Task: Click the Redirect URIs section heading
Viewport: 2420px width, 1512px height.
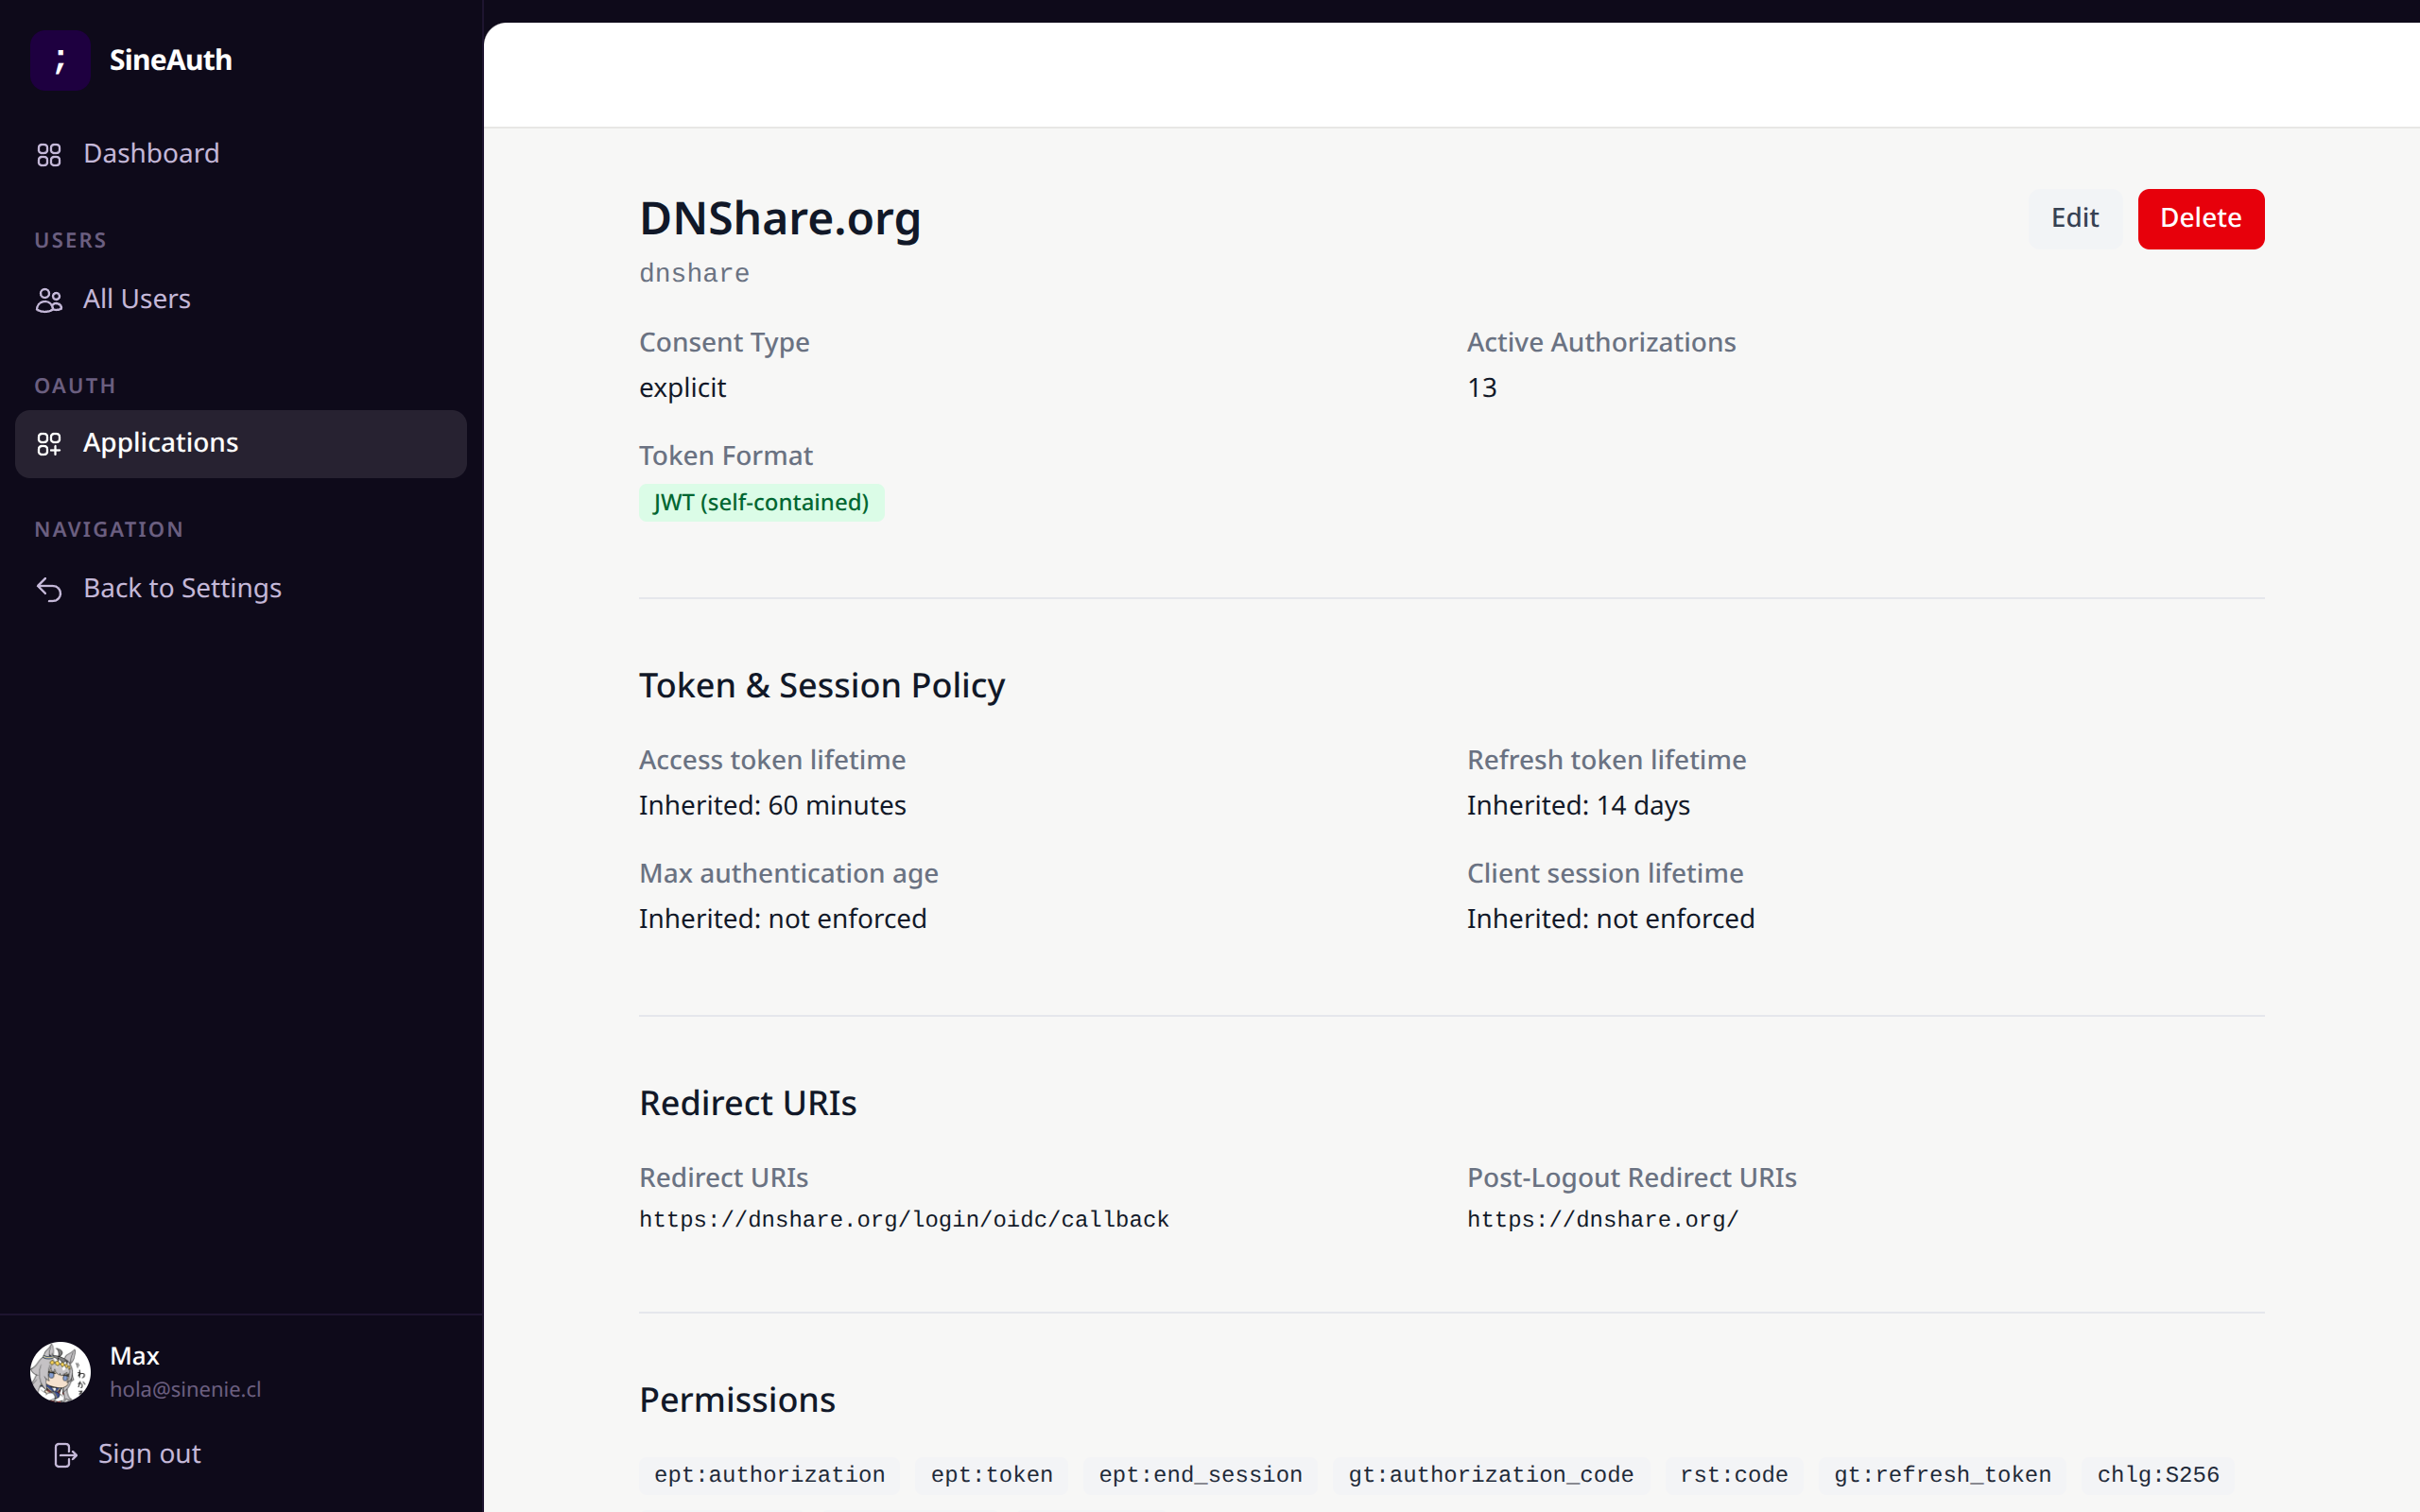Action: click(747, 1103)
